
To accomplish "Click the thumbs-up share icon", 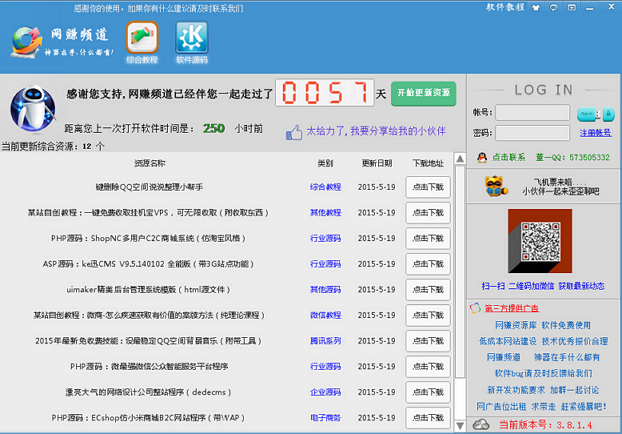I will (294, 133).
